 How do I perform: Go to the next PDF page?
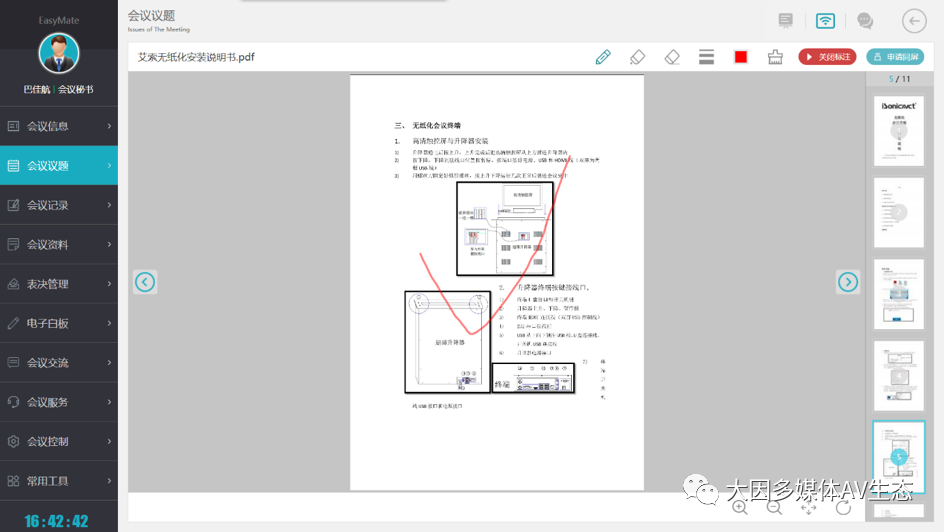pos(848,282)
